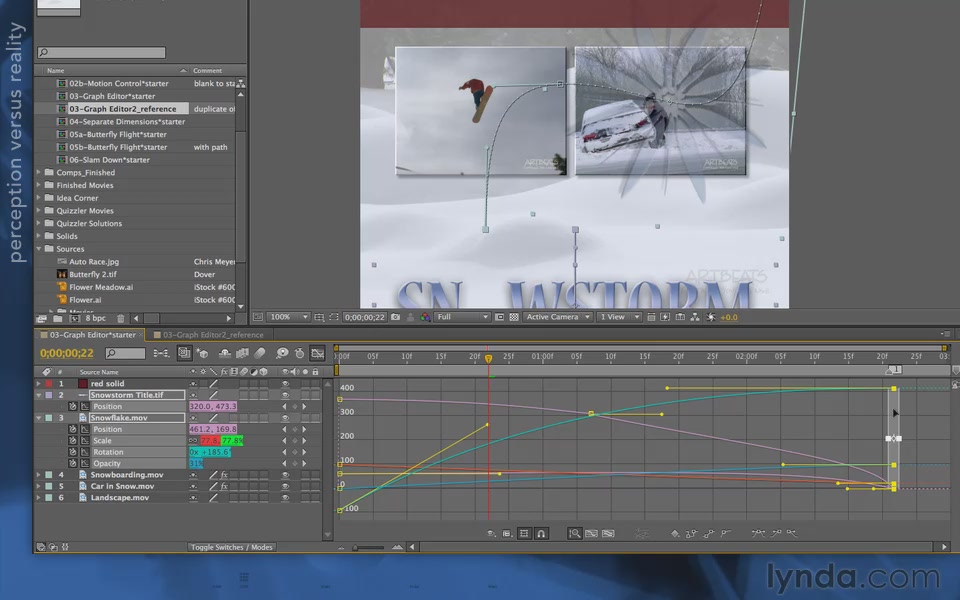Toggle Auto-zoom graph height
The image size is (960, 600).
(574, 534)
